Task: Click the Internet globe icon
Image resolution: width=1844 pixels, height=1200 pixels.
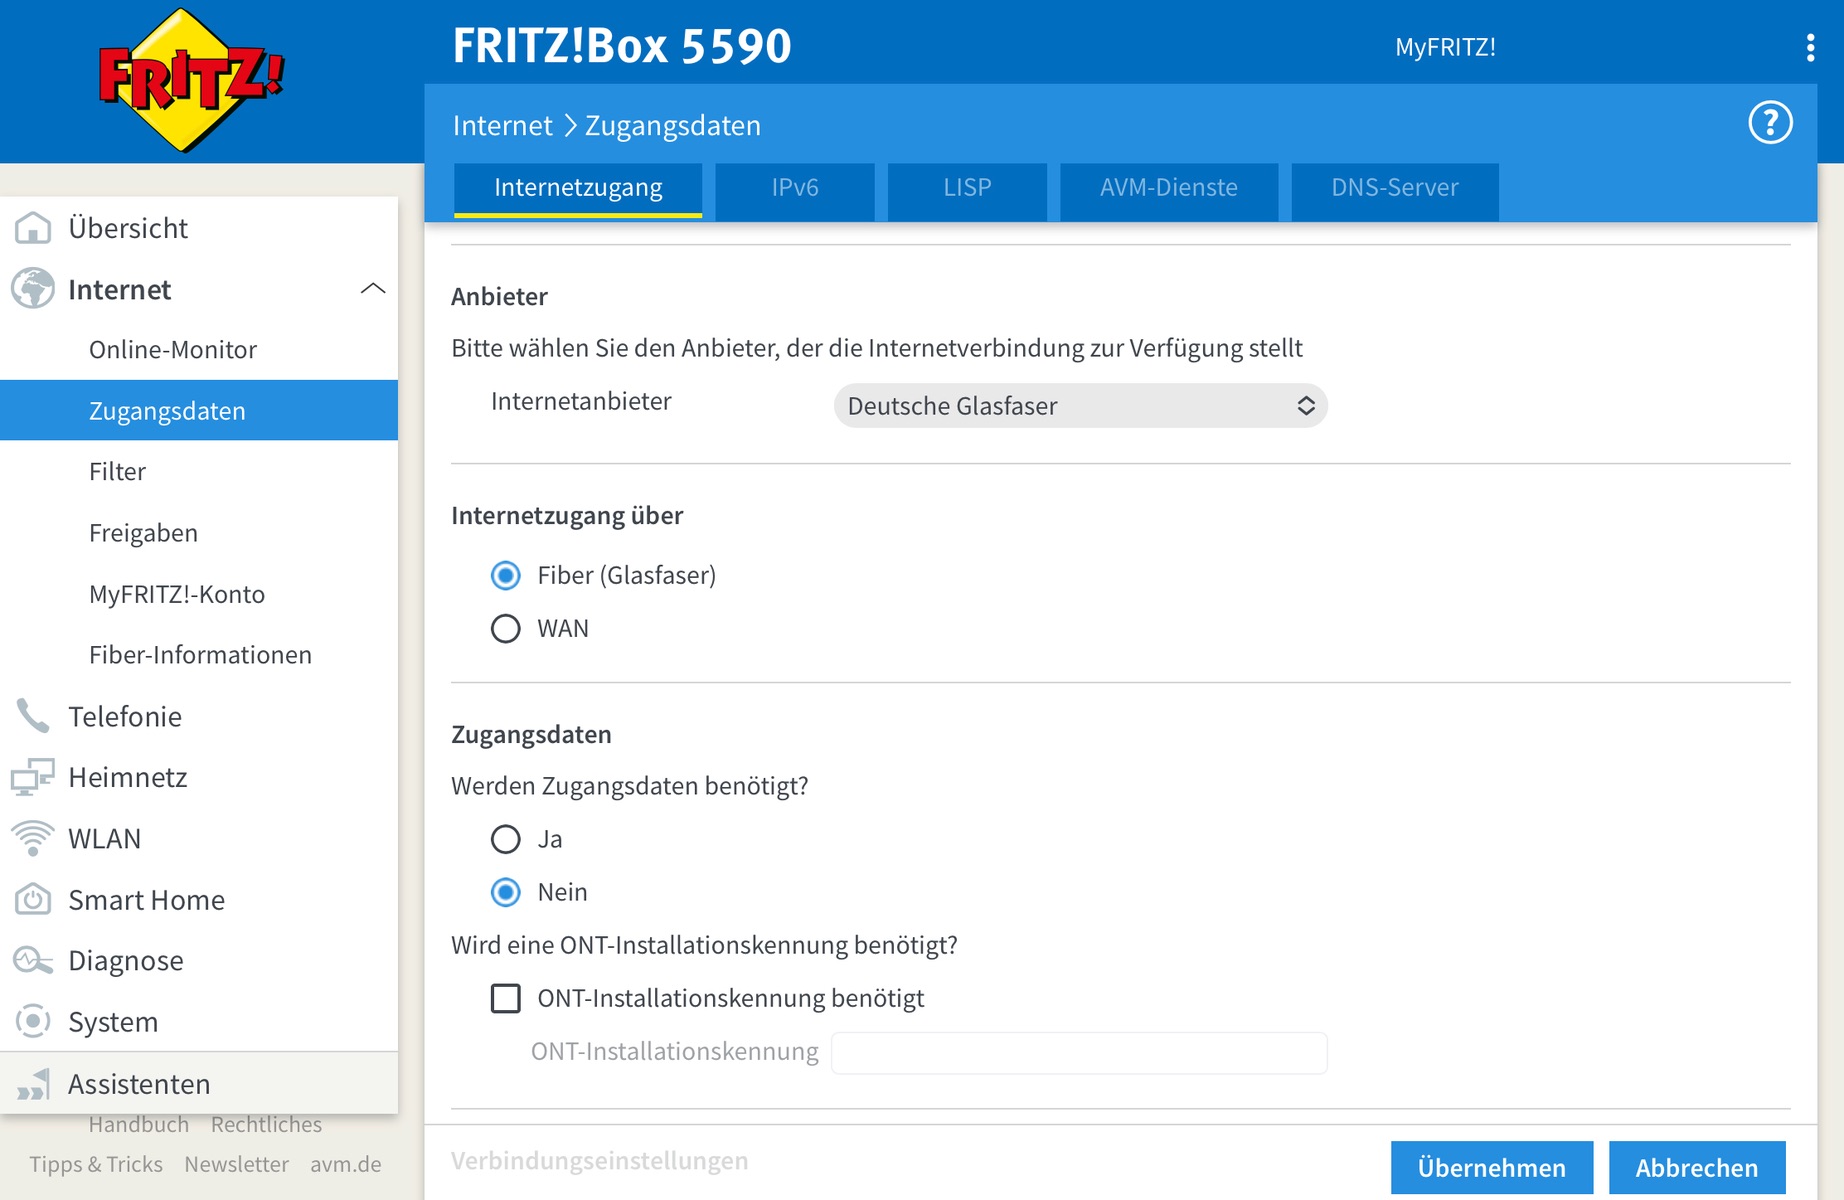Action: pos(33,289)
